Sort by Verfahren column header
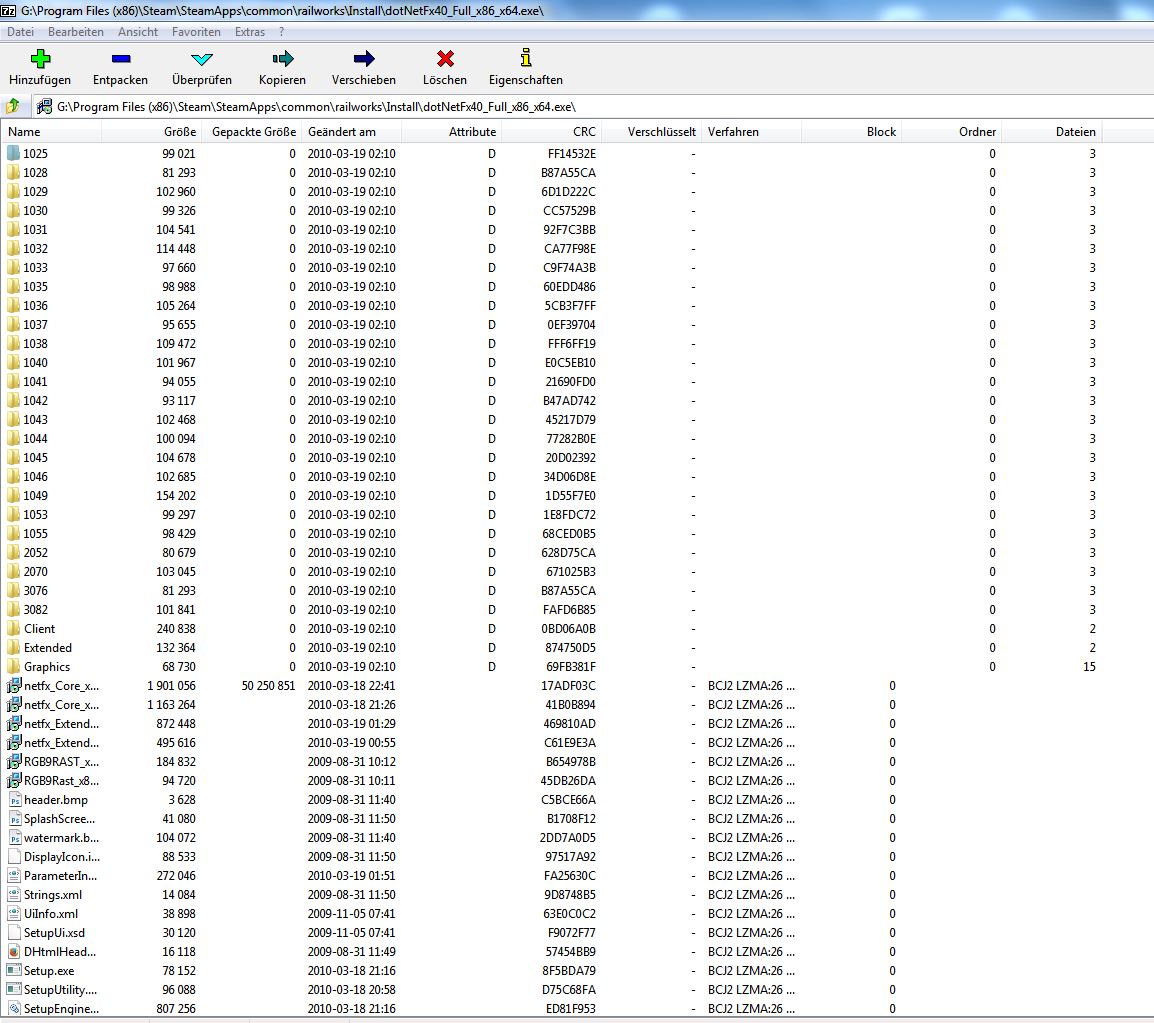The width and height of the screenshot is (1154, 1023). 751,132
